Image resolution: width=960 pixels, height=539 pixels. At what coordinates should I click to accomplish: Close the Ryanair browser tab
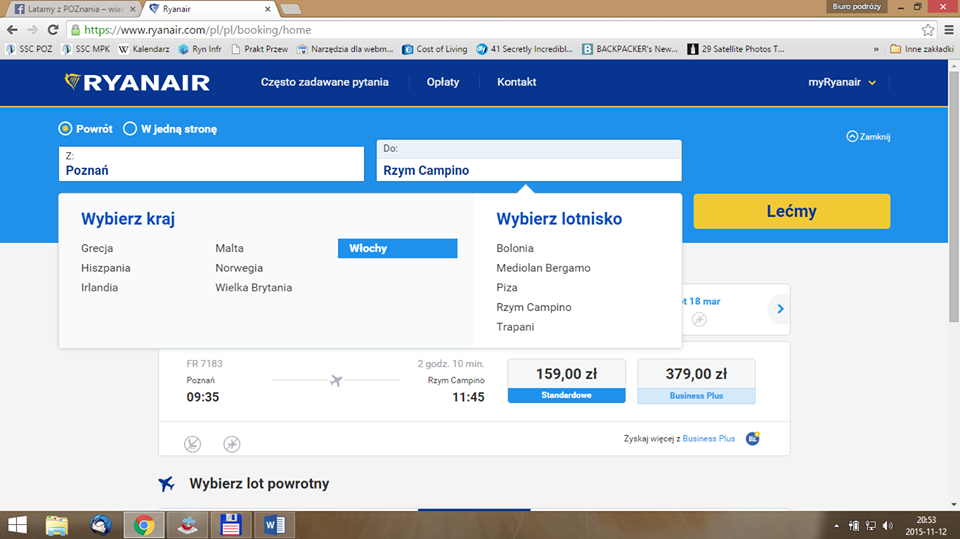(x=268, y=9)
